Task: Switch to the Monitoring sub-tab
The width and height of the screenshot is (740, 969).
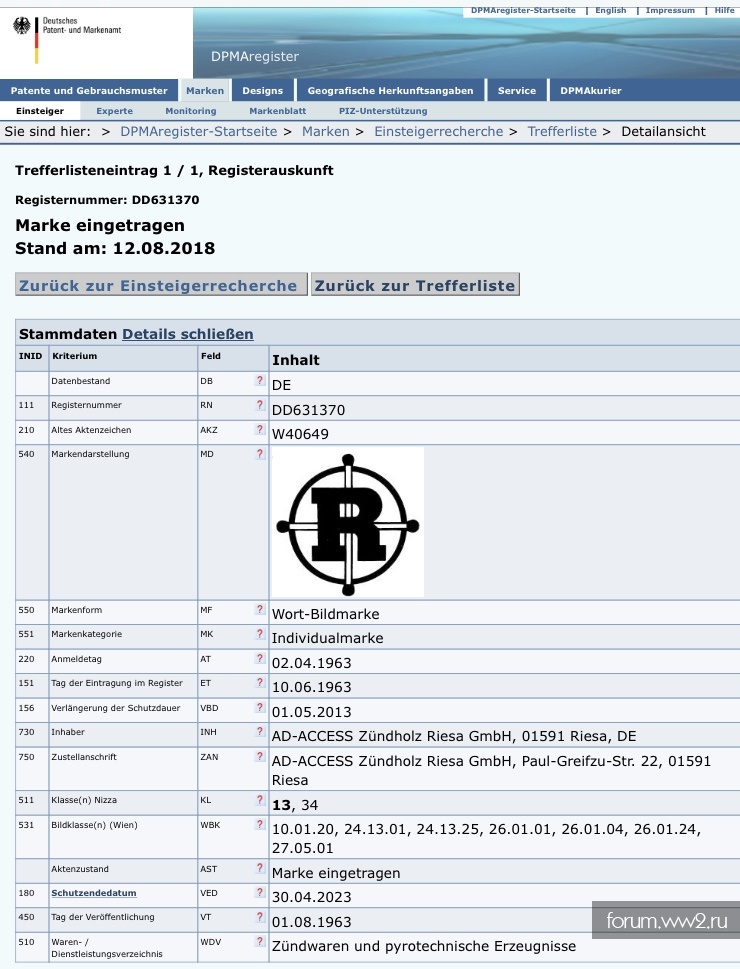Action: click(191, 111)
